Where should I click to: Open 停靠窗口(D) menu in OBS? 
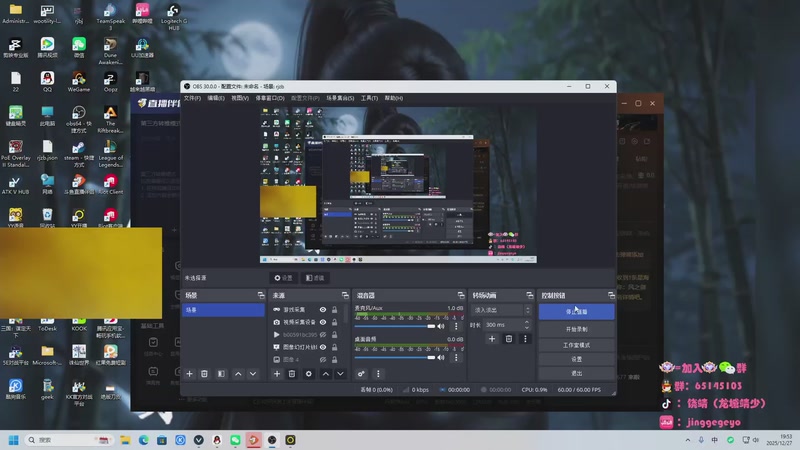tap(270, 98)
